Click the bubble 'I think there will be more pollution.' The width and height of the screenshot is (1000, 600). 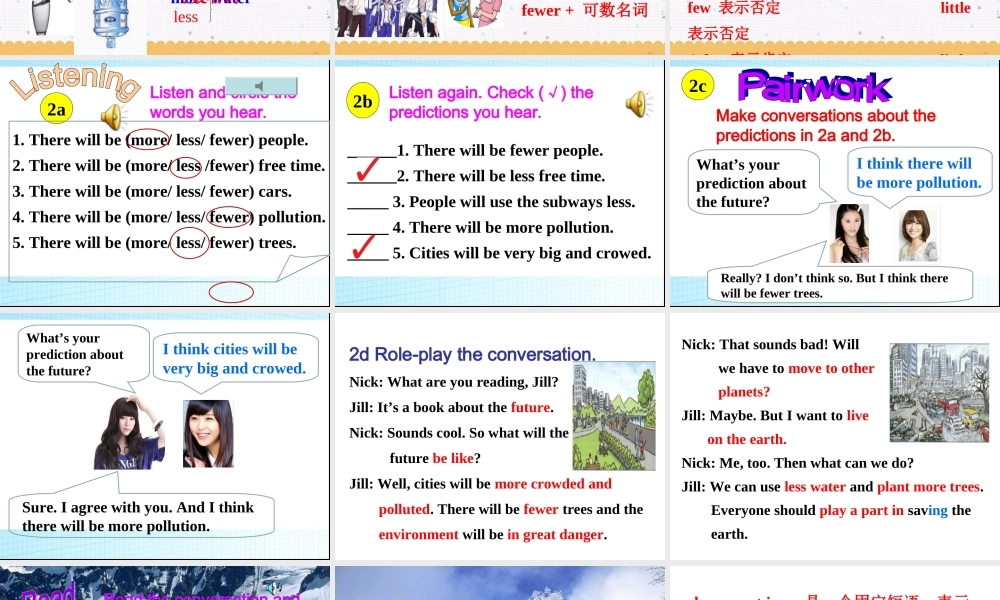(919, 173)
